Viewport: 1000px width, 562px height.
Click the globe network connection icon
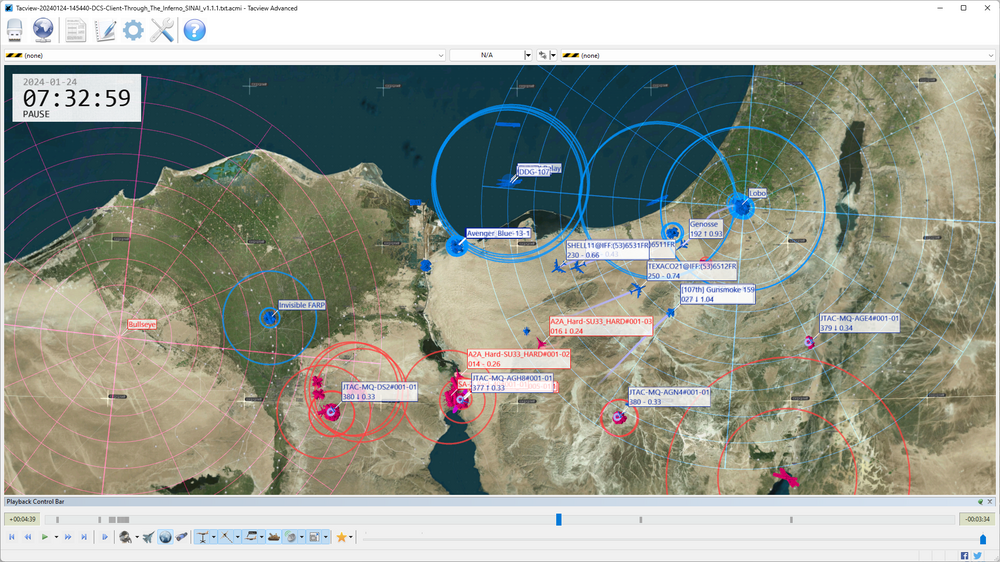43,30
